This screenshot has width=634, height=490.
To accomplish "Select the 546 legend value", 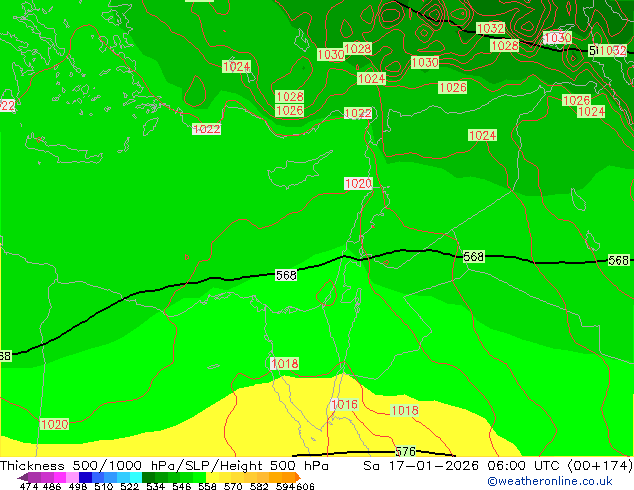I will point(182,486).
